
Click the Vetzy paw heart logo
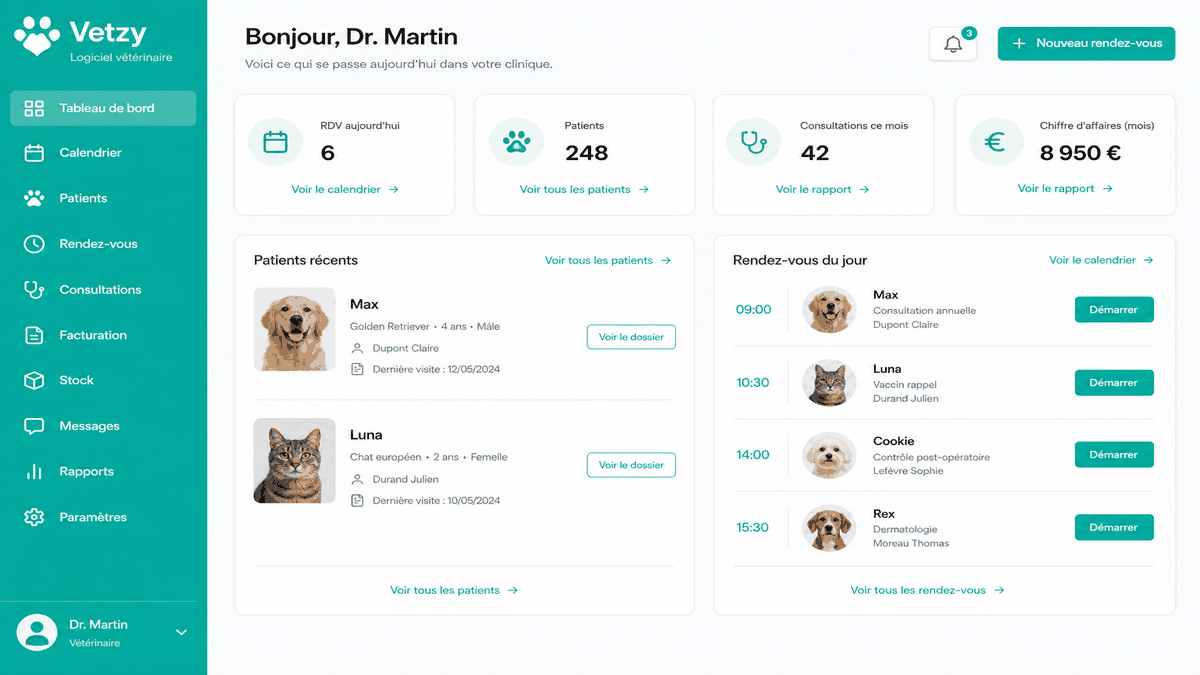(38, 36)
